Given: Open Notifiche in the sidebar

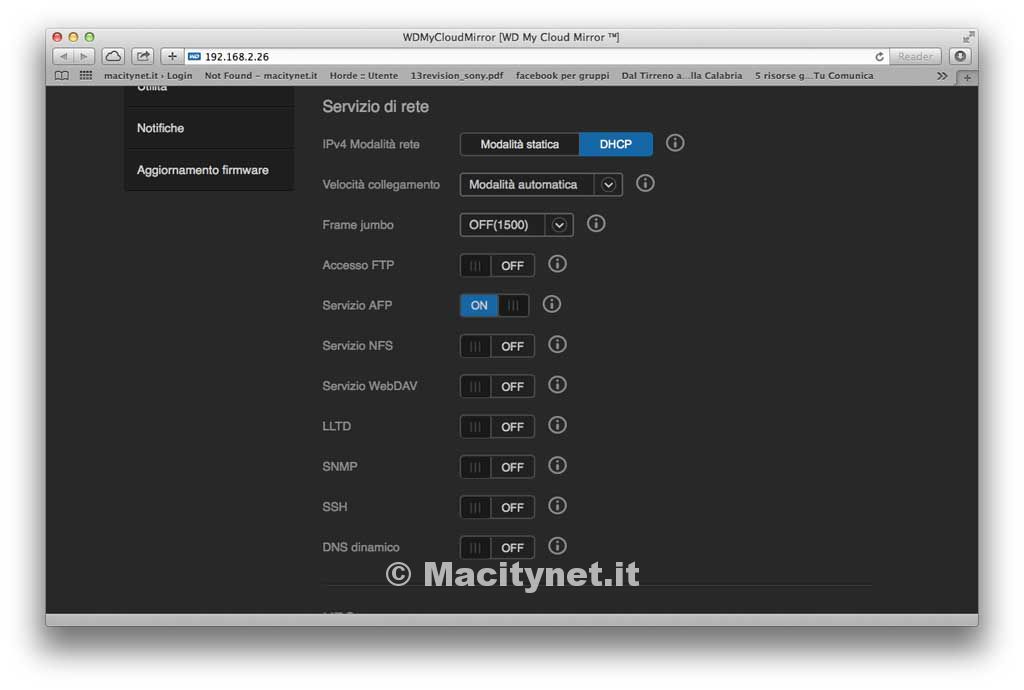Looking at the screenshot, I should click(x=209, y=128).
